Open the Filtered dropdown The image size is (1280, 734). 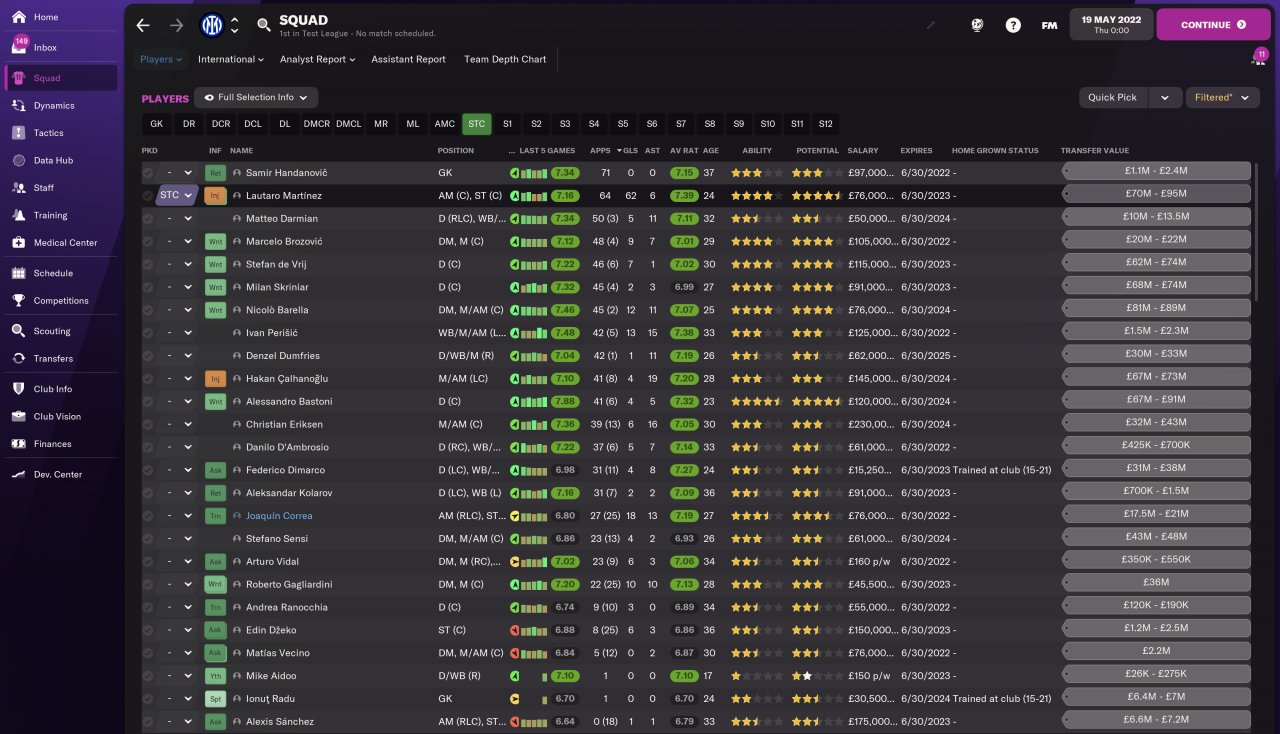coord(1222,97)
